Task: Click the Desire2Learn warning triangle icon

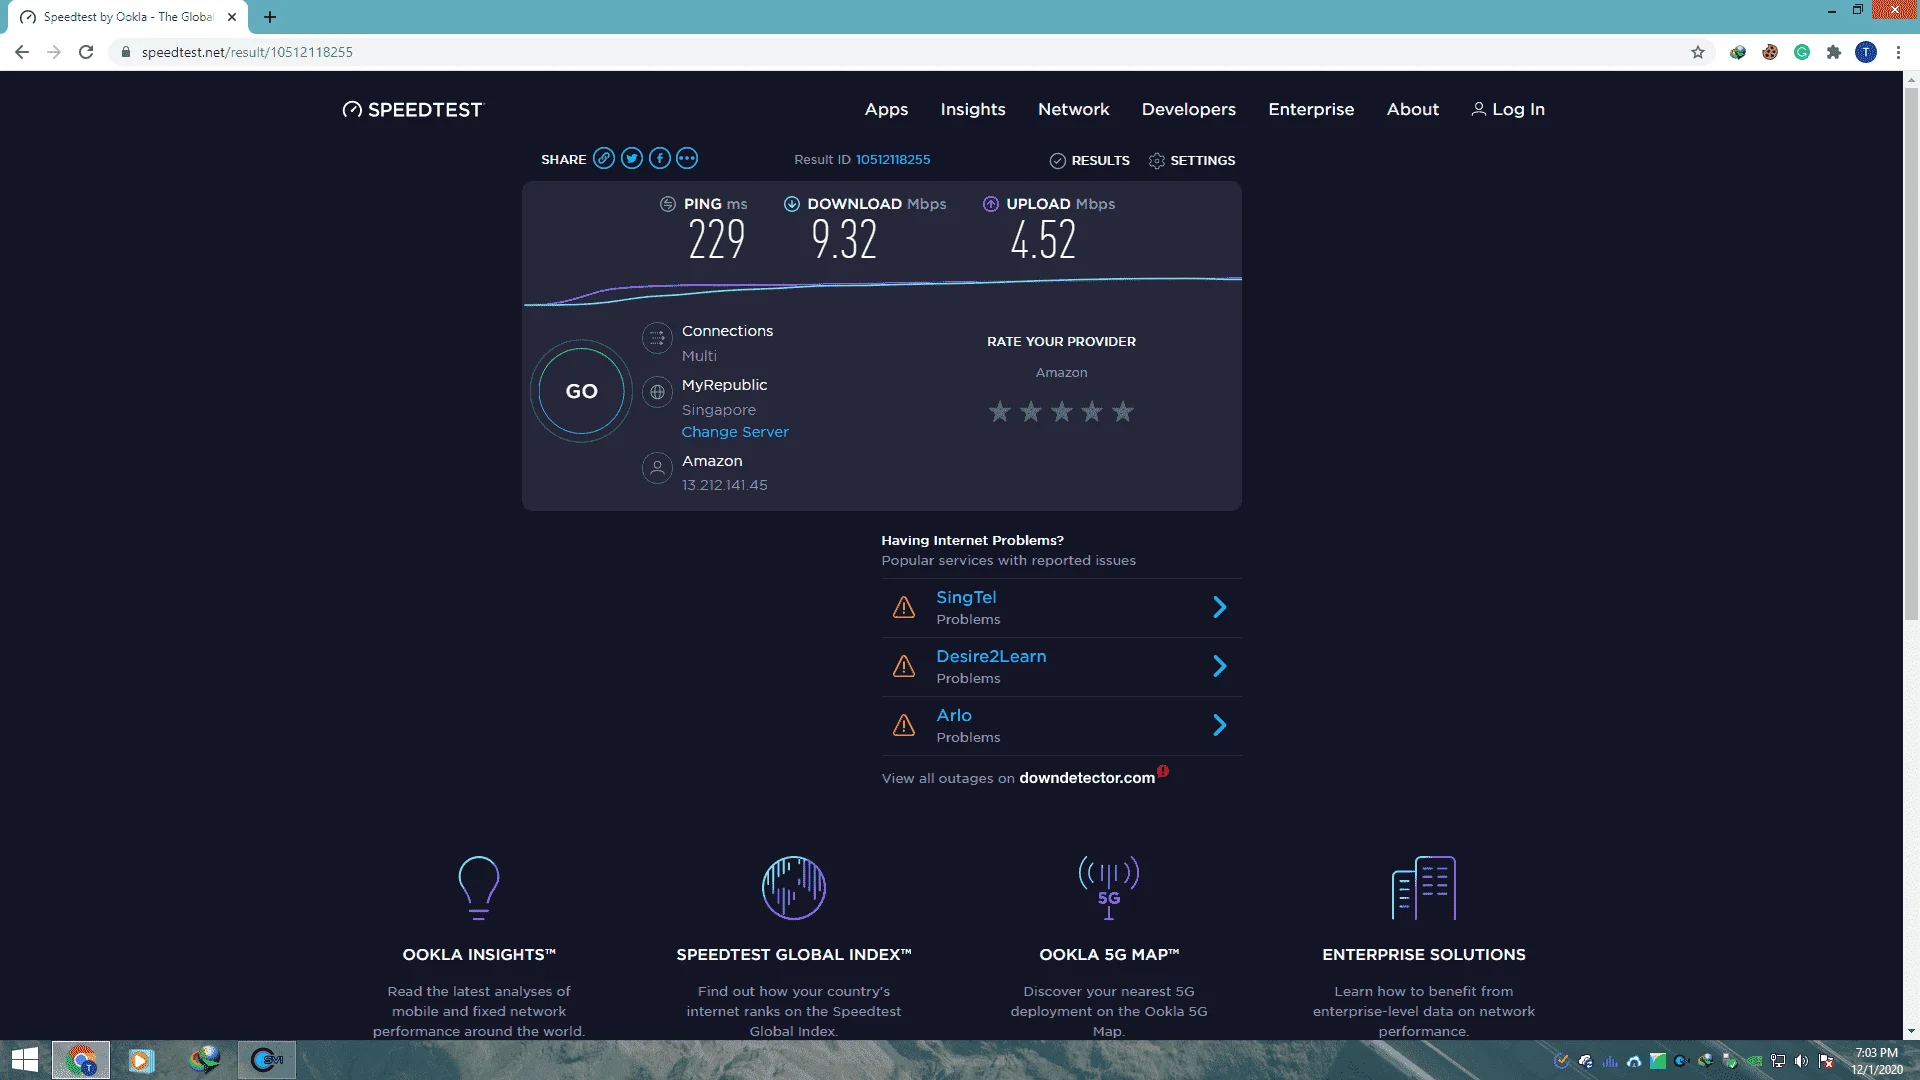Action: coord(904,666)
